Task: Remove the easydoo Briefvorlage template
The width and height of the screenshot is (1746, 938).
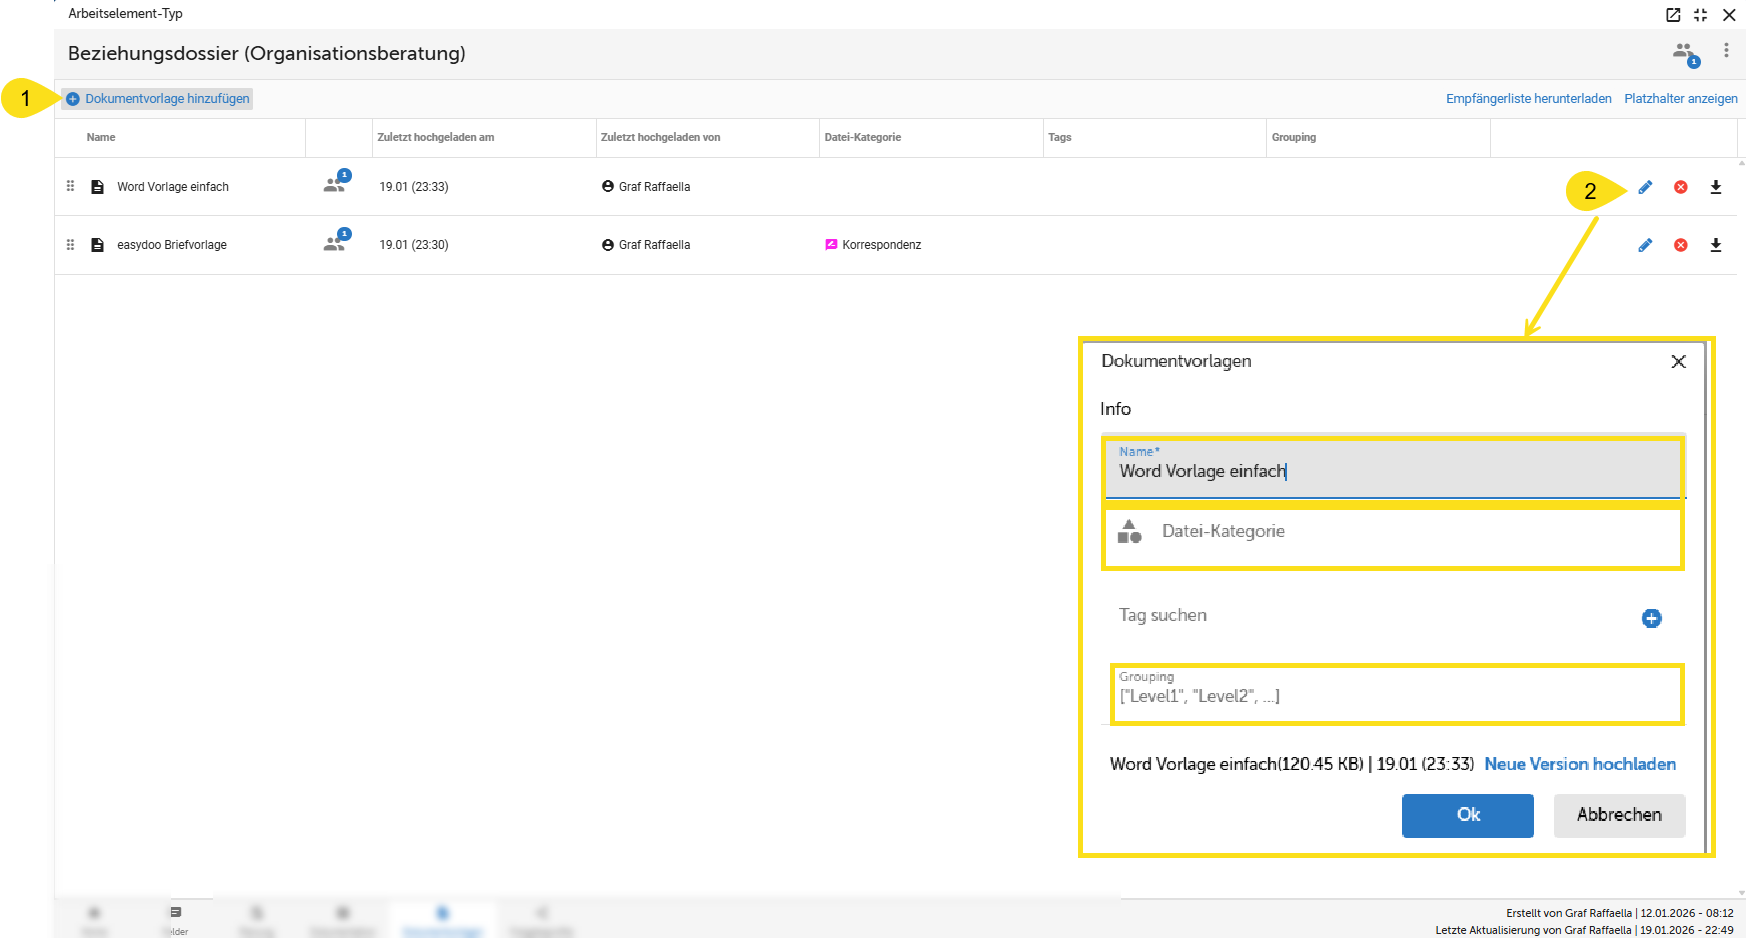Action: tap(1681, 245)
